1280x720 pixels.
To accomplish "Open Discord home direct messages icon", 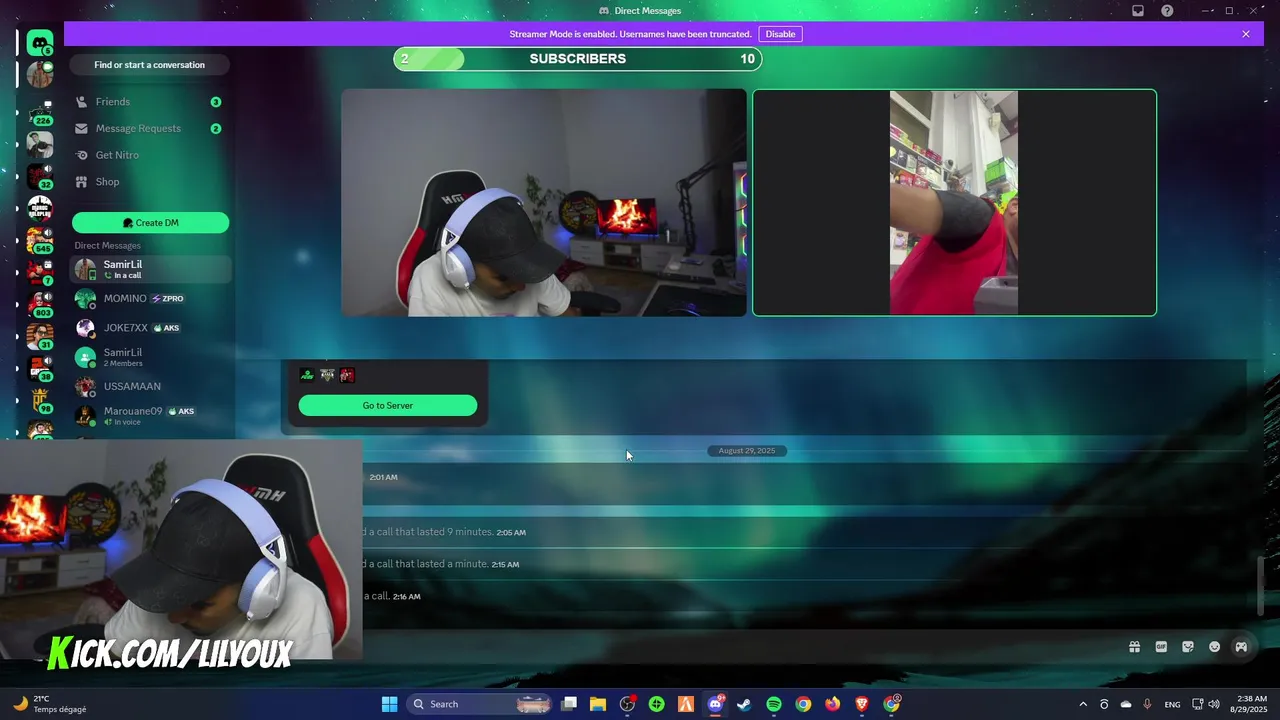I will point(40,42).
